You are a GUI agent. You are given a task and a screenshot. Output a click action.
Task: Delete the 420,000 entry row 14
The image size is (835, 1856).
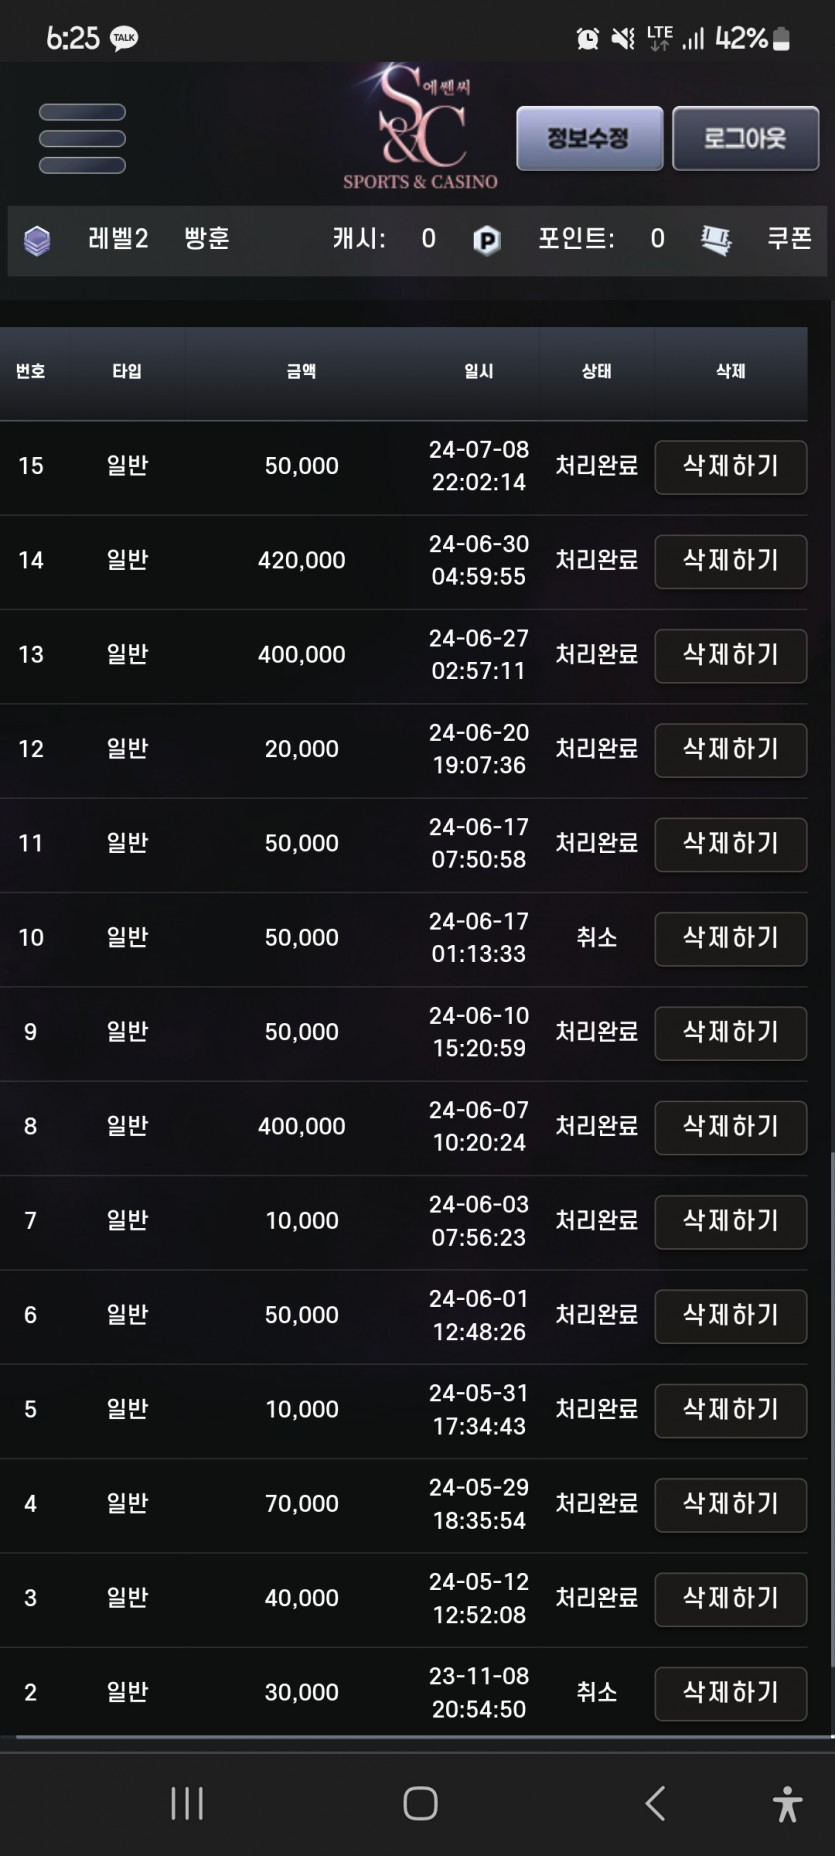click(x=730, y=561)
